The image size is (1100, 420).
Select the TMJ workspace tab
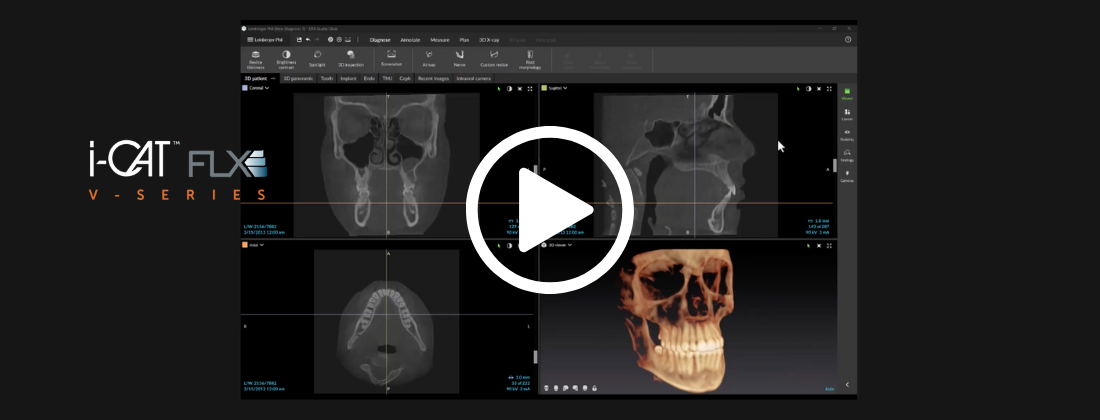click(x=387, y=79)
